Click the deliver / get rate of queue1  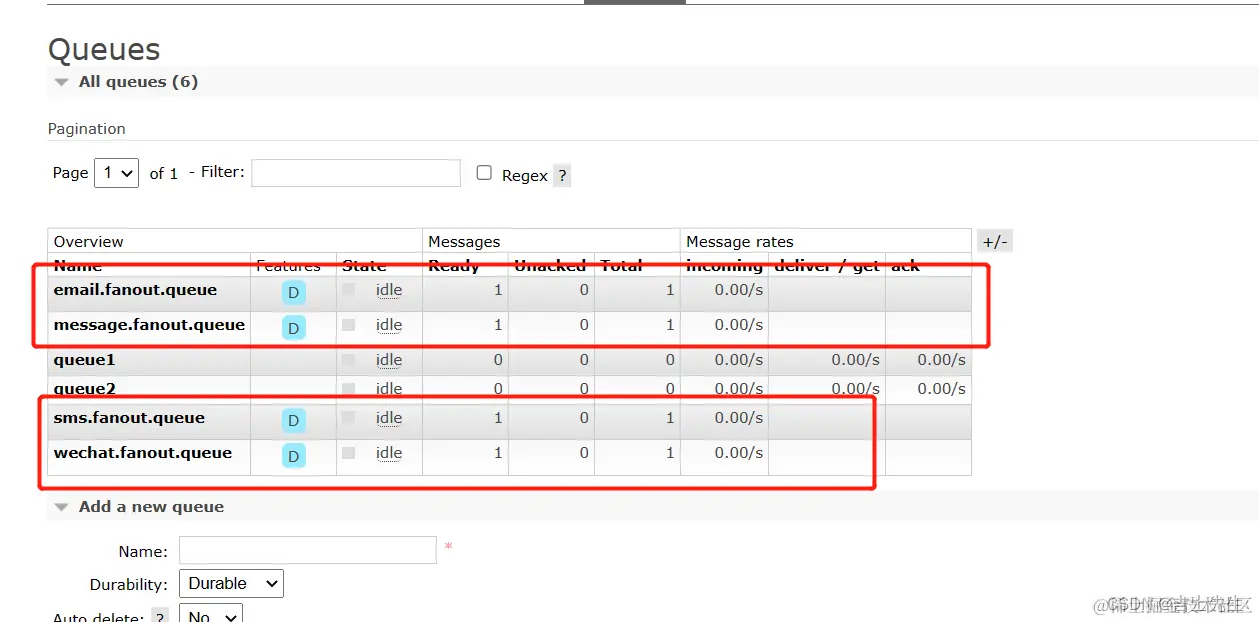[x=855, y=360]
